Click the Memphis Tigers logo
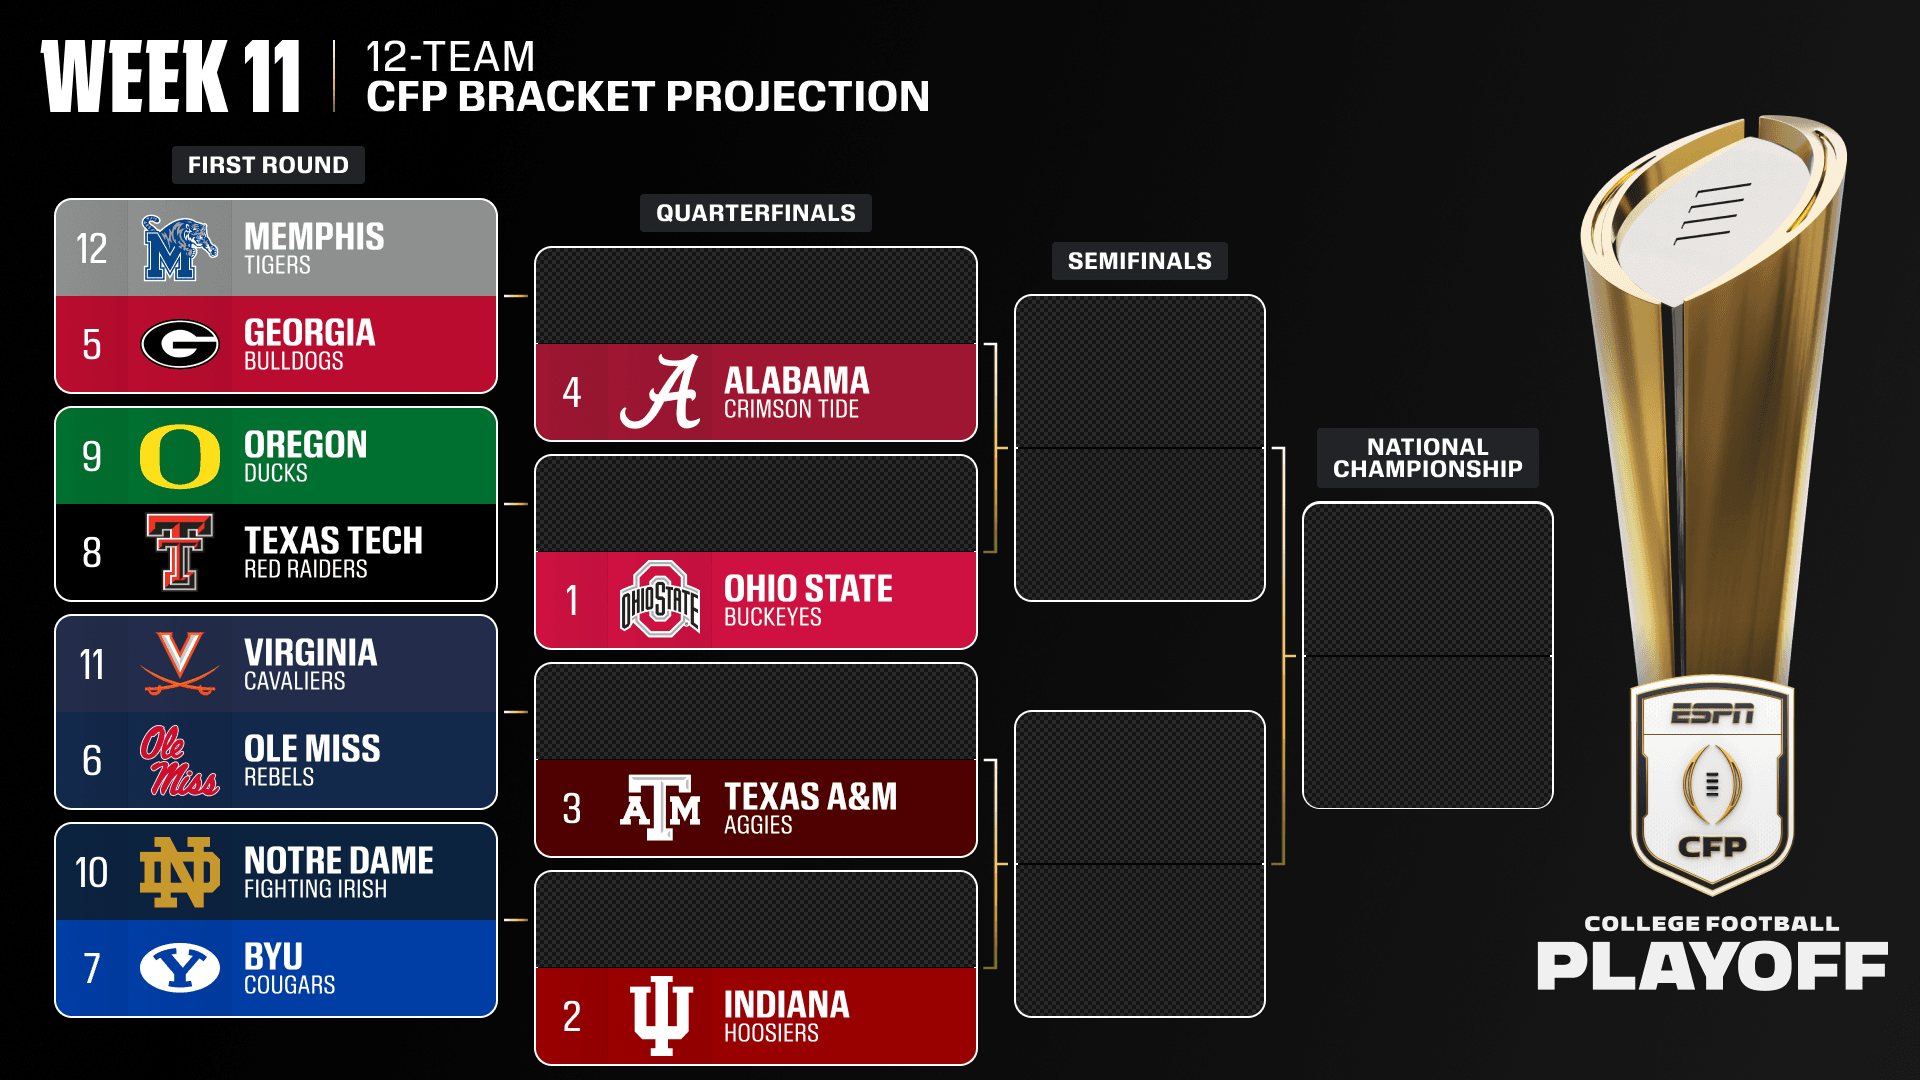The image size is (1920, 1080). point(179,248)
